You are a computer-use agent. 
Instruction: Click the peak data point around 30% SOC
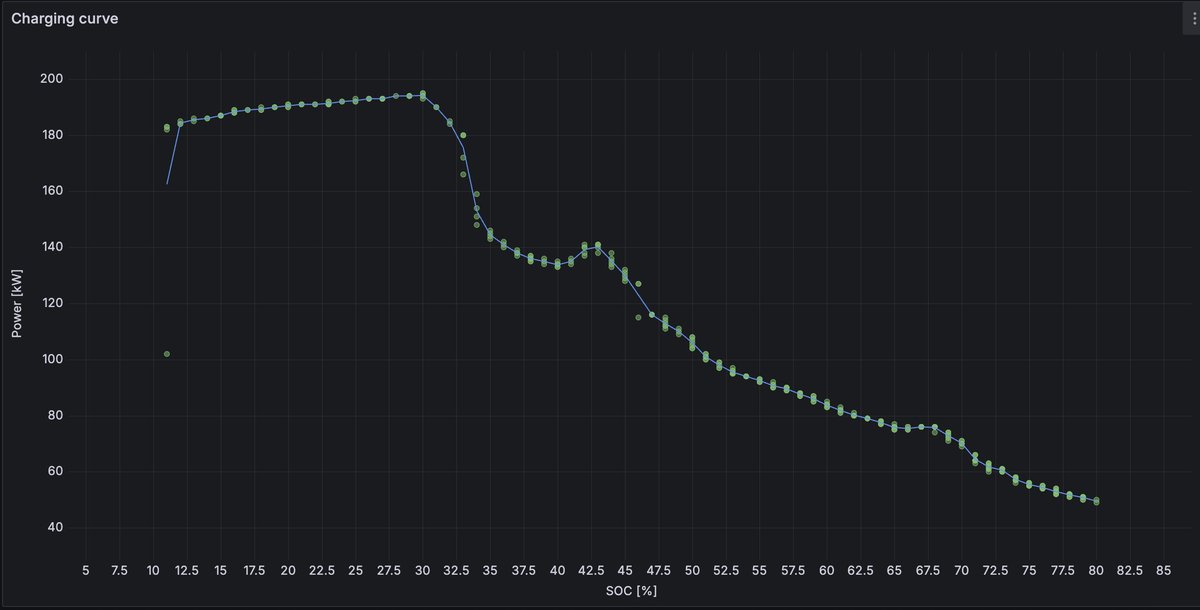(x=422, y=93)
